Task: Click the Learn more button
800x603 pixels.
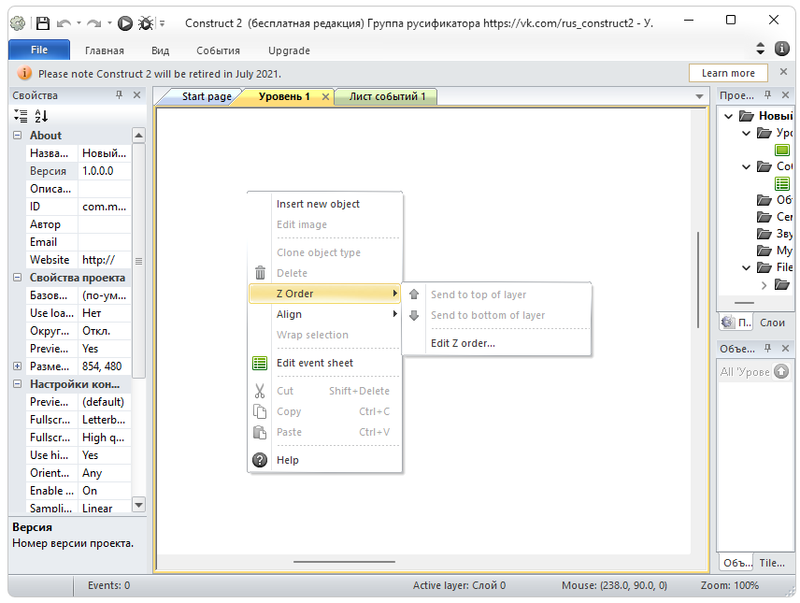Action: point(728,73)
